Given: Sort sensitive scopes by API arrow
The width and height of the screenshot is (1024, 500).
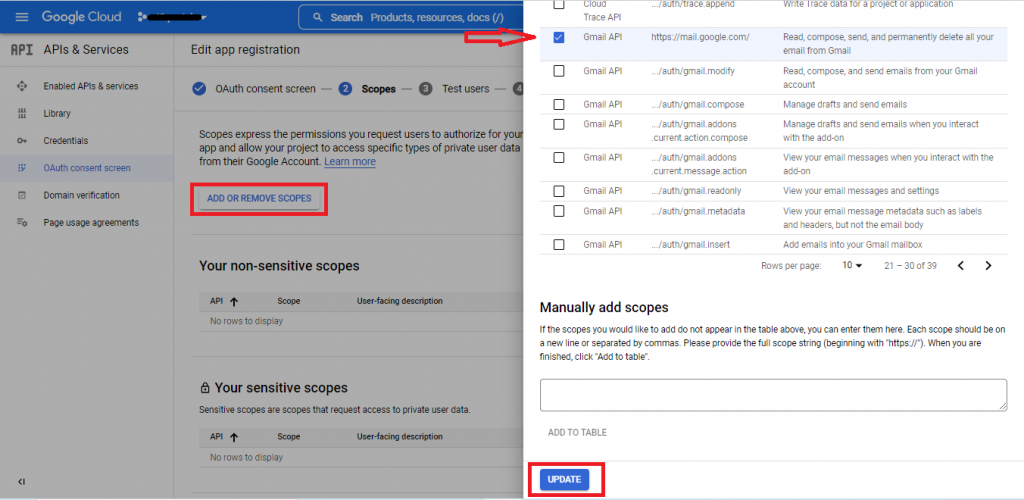Looking at the screenshot, I should point(234,437).
